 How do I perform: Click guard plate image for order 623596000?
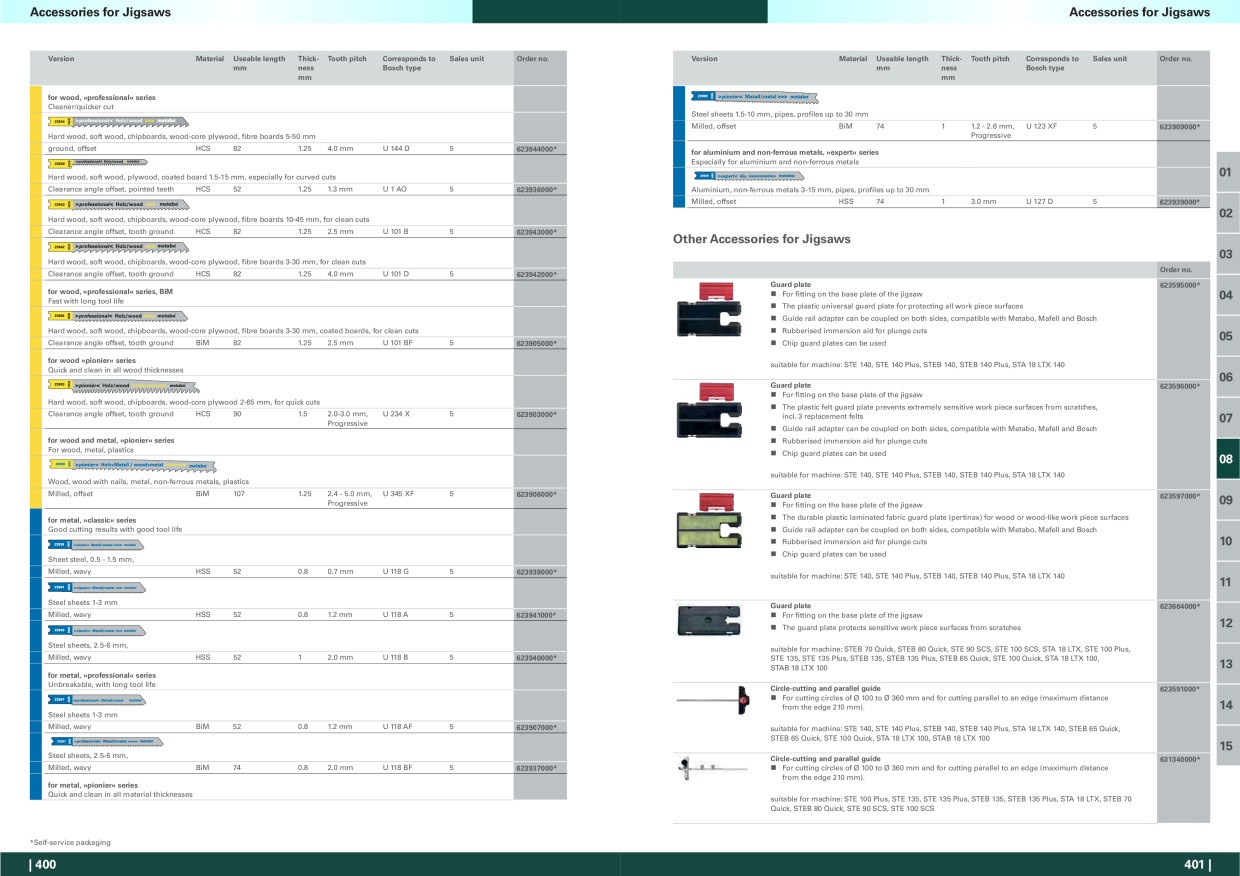coord(709,410)
